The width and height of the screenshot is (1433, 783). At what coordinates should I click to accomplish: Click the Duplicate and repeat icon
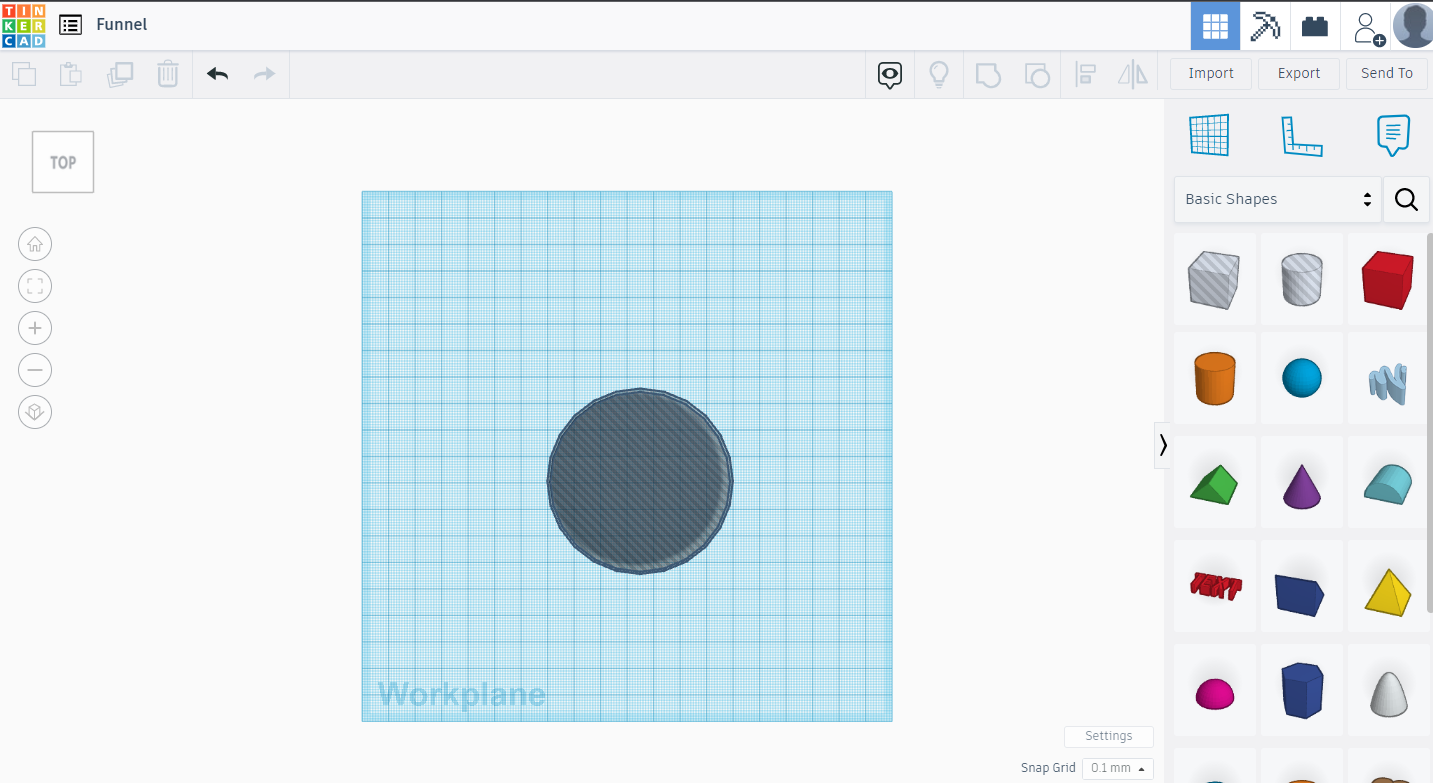point(120,74)
